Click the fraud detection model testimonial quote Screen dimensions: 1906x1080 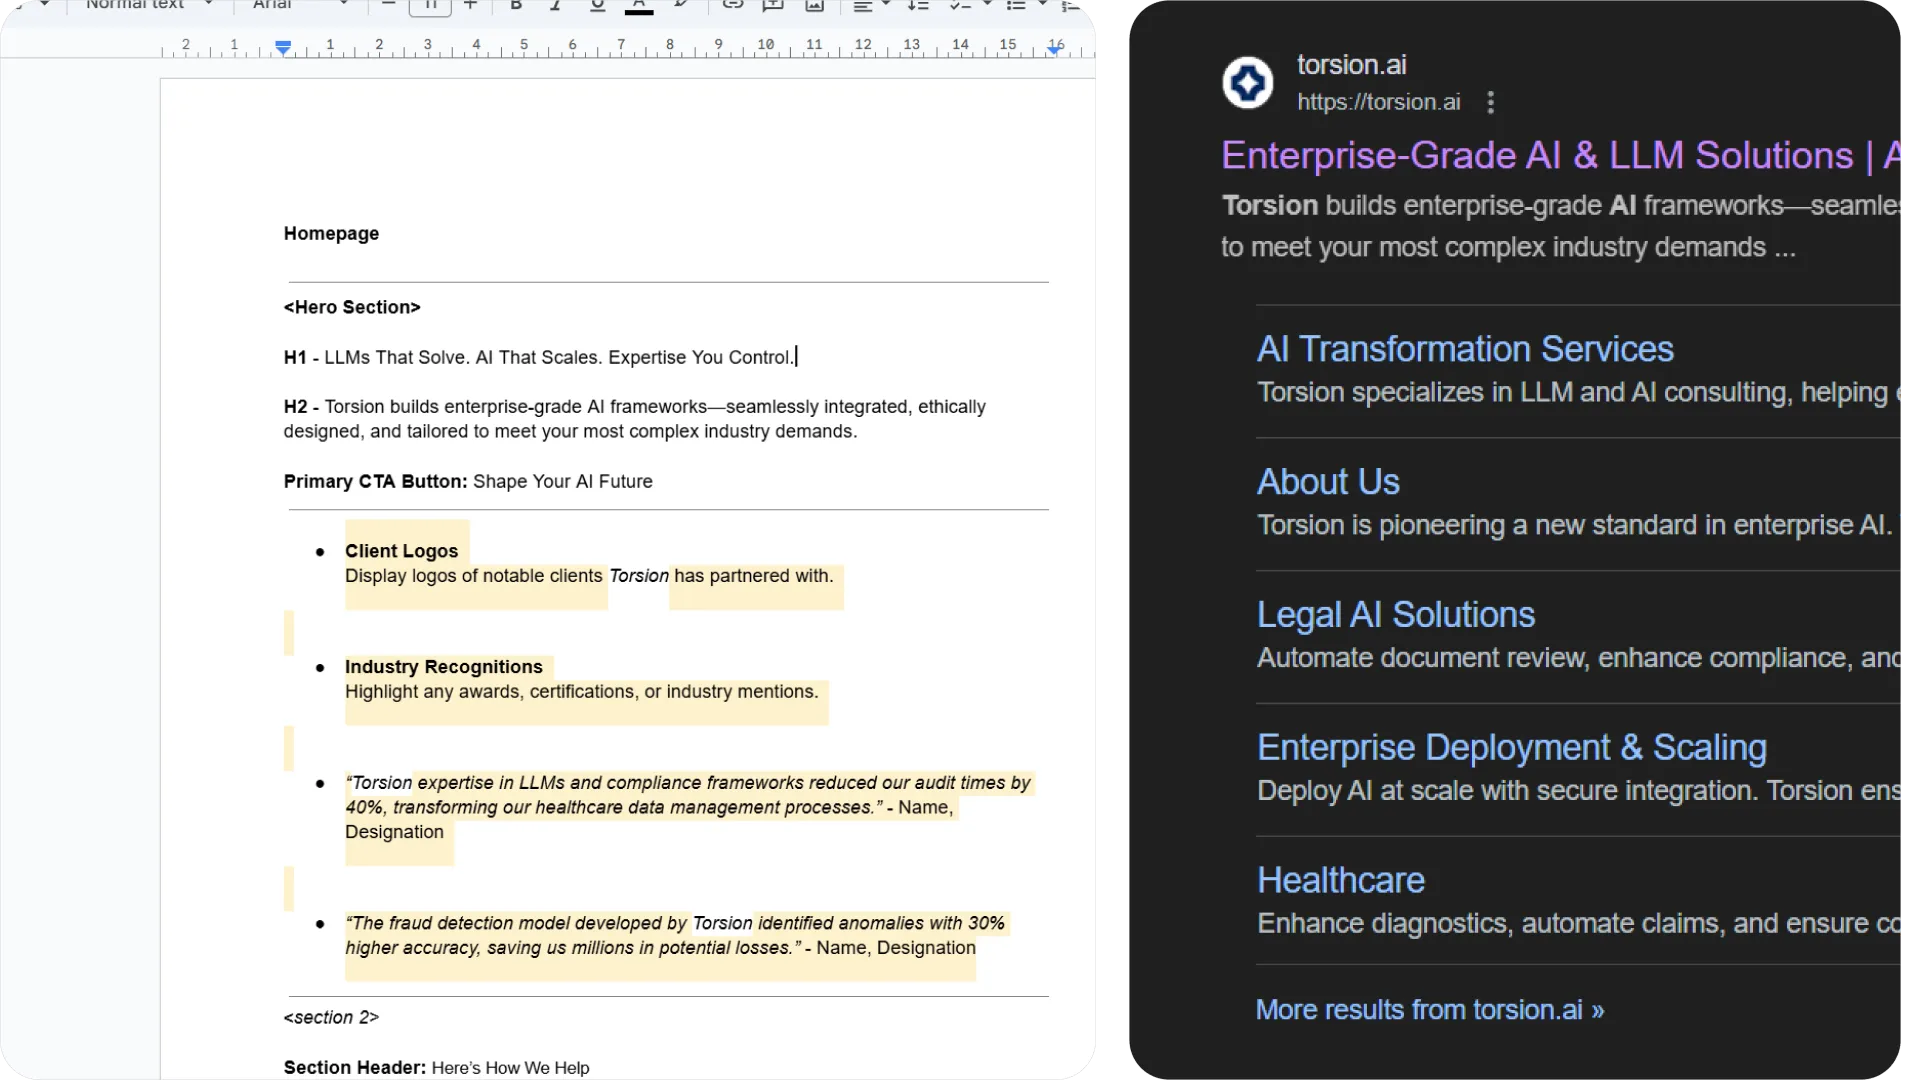675,935
